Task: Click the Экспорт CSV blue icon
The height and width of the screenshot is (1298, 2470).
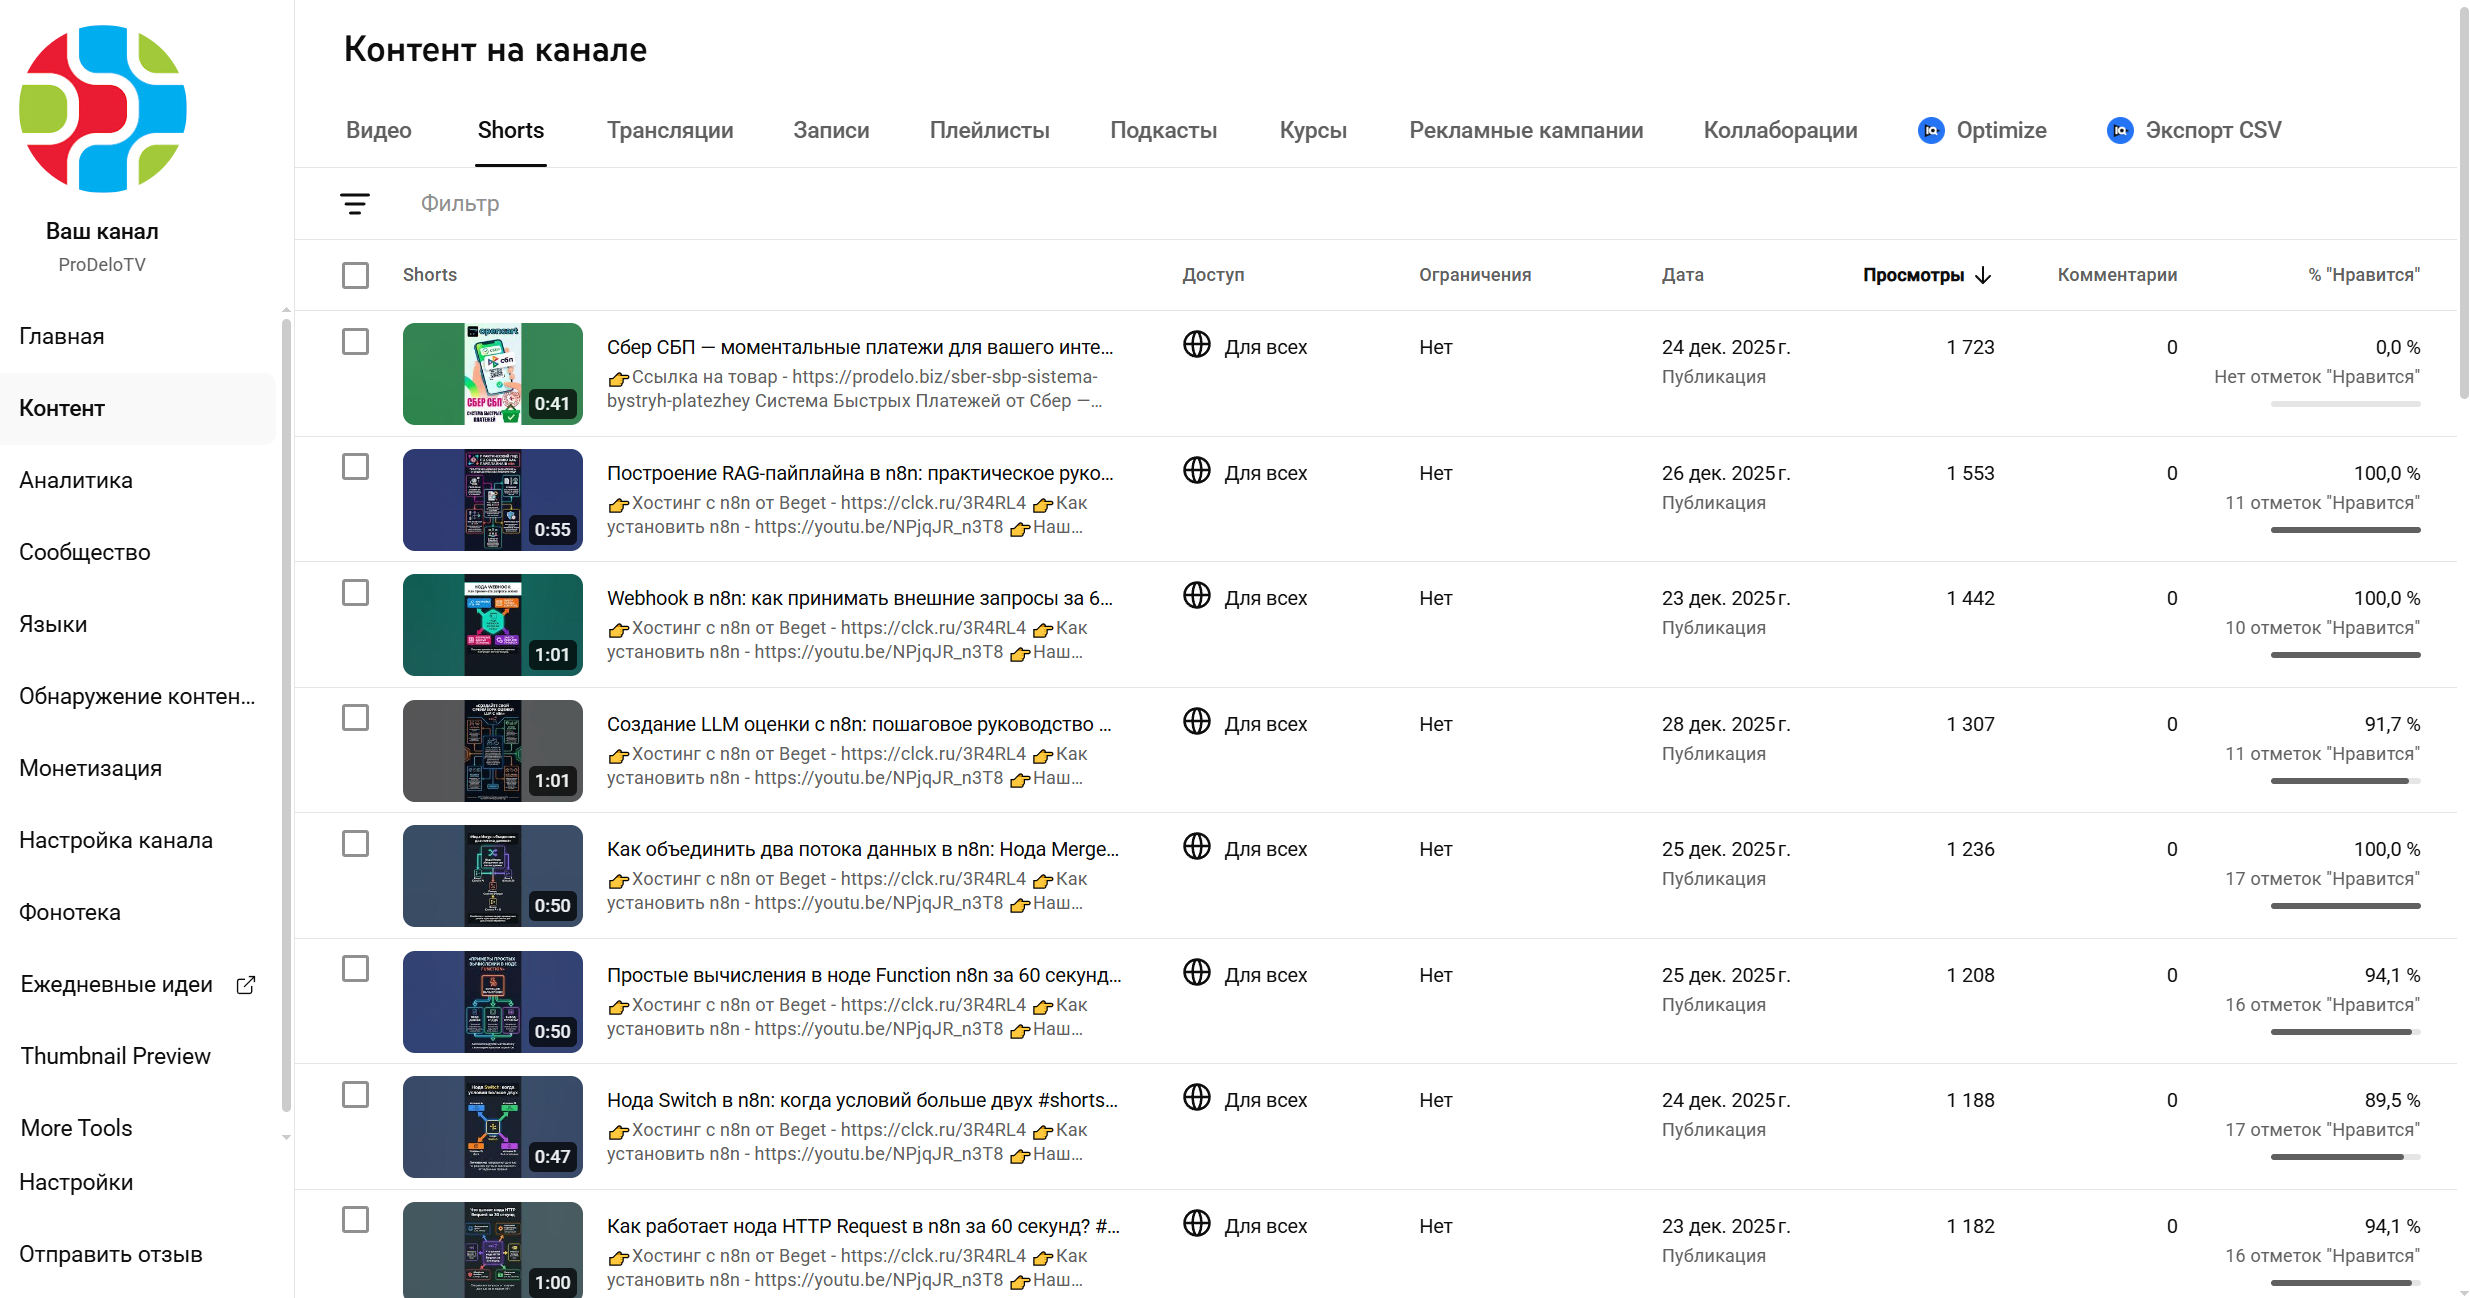Action: pos(2120,131)
